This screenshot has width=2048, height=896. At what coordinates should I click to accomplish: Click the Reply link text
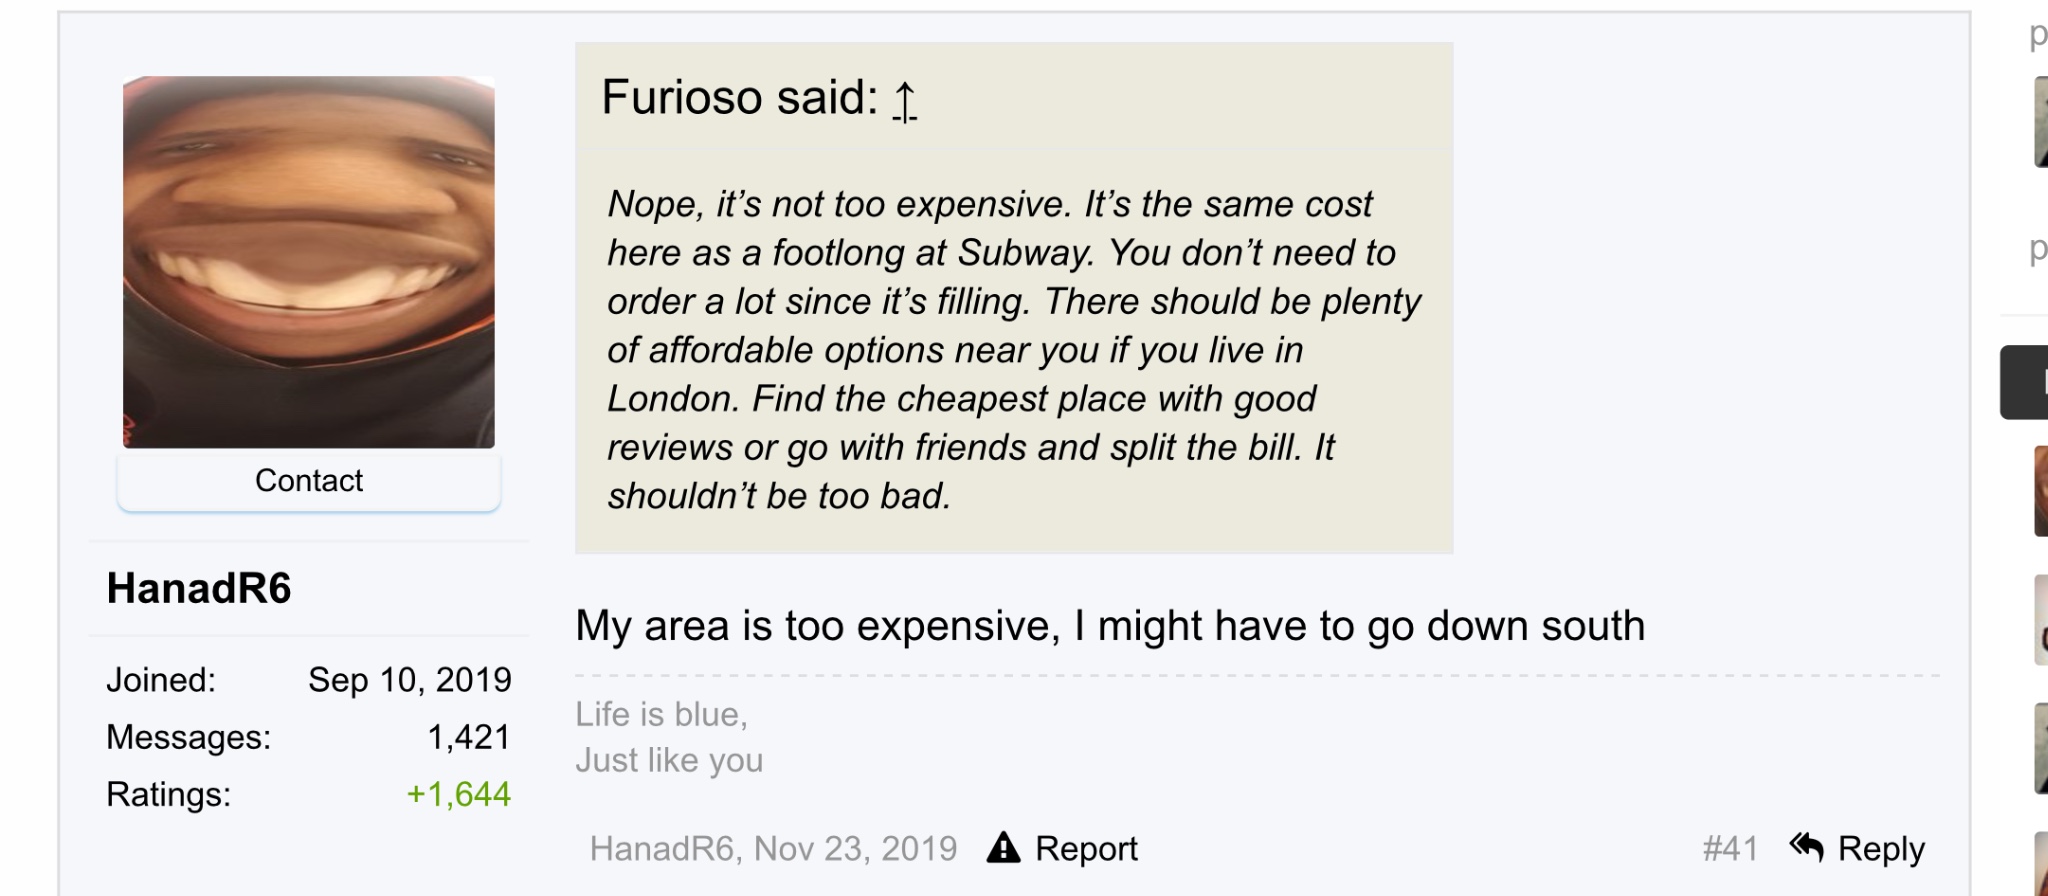tap(1881, 848)
